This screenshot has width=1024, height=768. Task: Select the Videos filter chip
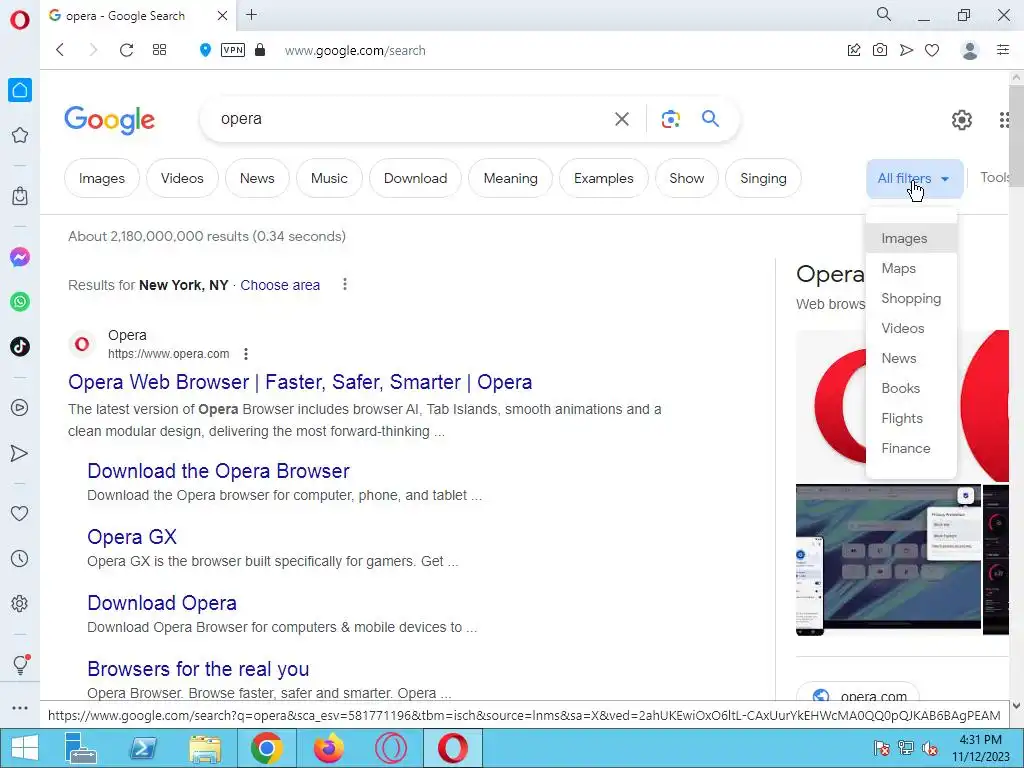(x=182, y=178)
